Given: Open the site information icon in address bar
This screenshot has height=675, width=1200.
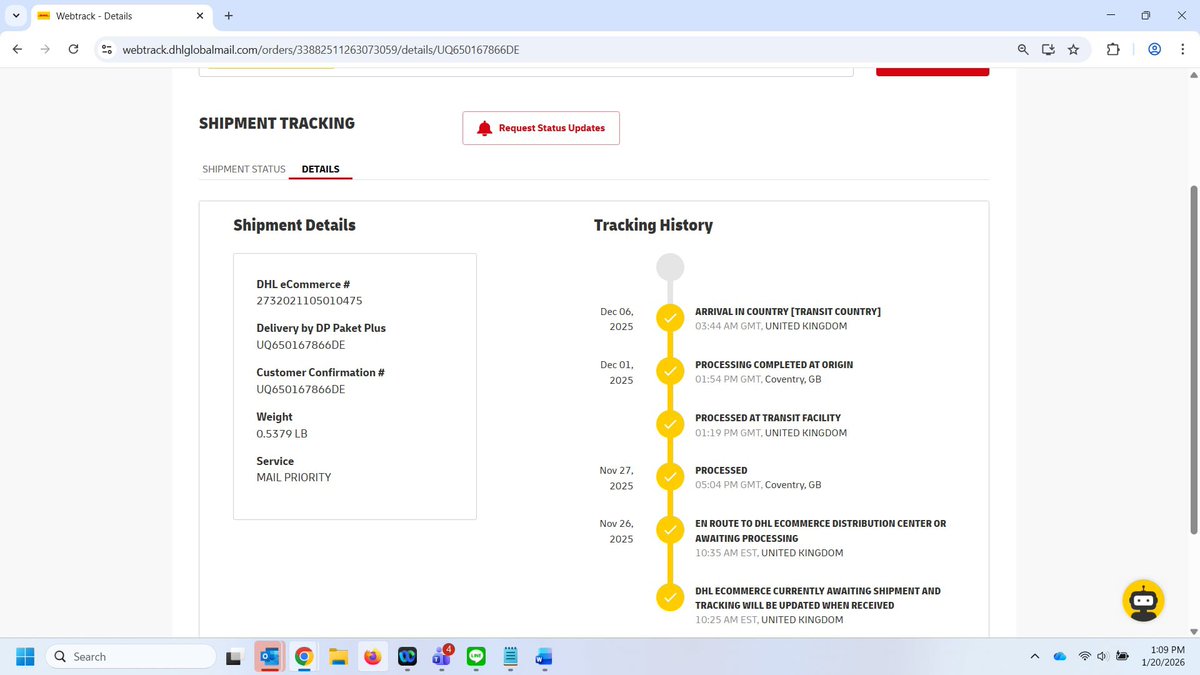Looking at the screenshot, I should 107,49.
